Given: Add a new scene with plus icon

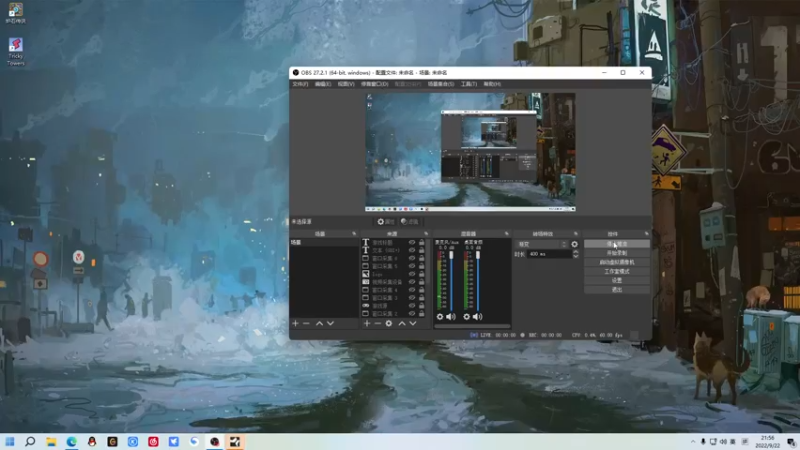Looking at the screenshot, I should click(295, 323).
